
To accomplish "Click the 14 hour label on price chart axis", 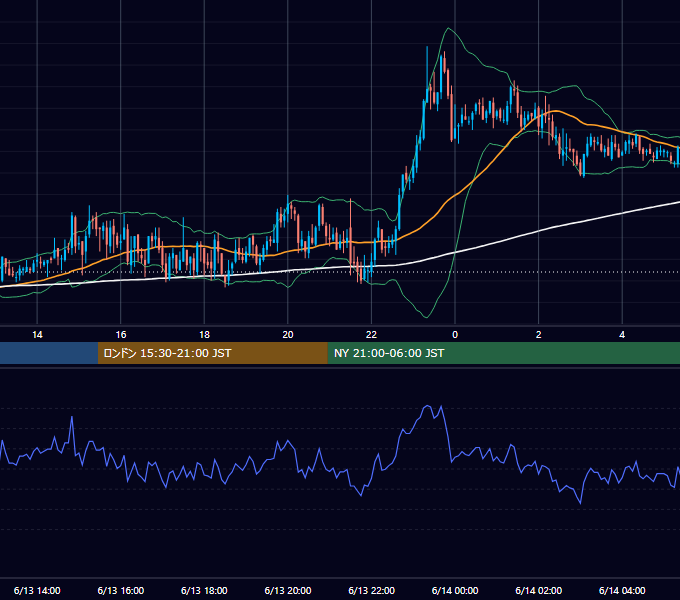I will [37, 335].
